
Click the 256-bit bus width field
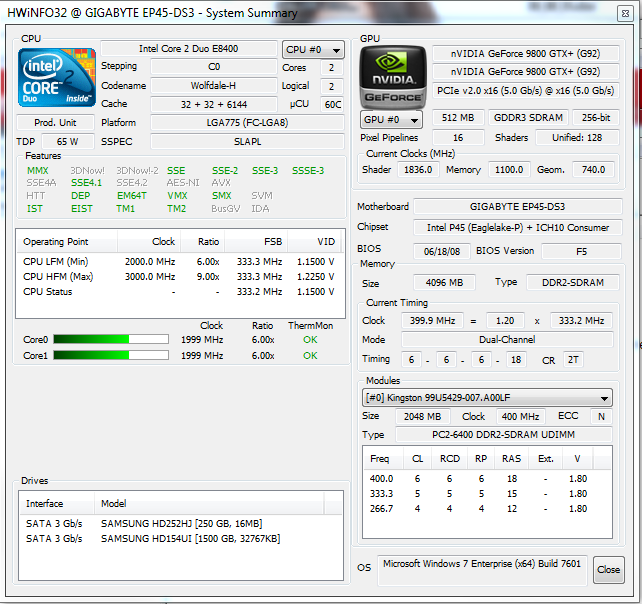pyautogui.click(x=596, y=118)
